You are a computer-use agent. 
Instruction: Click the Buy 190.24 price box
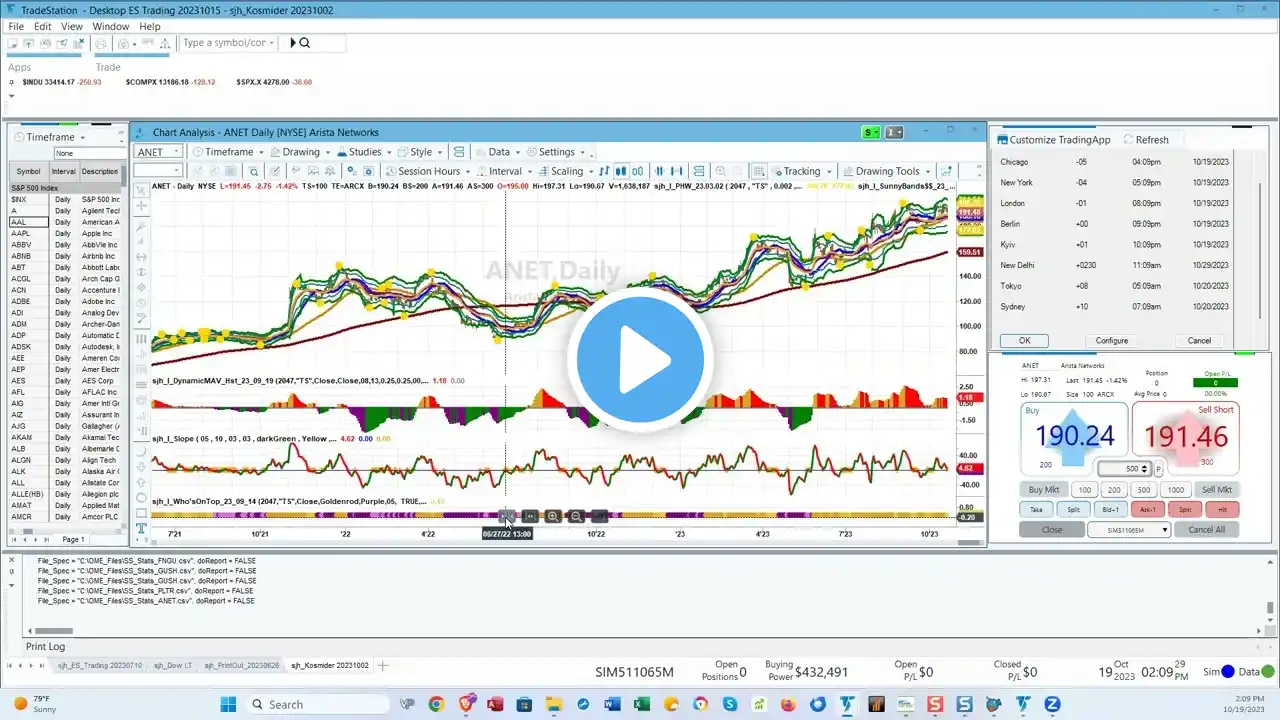point(1075,436)
